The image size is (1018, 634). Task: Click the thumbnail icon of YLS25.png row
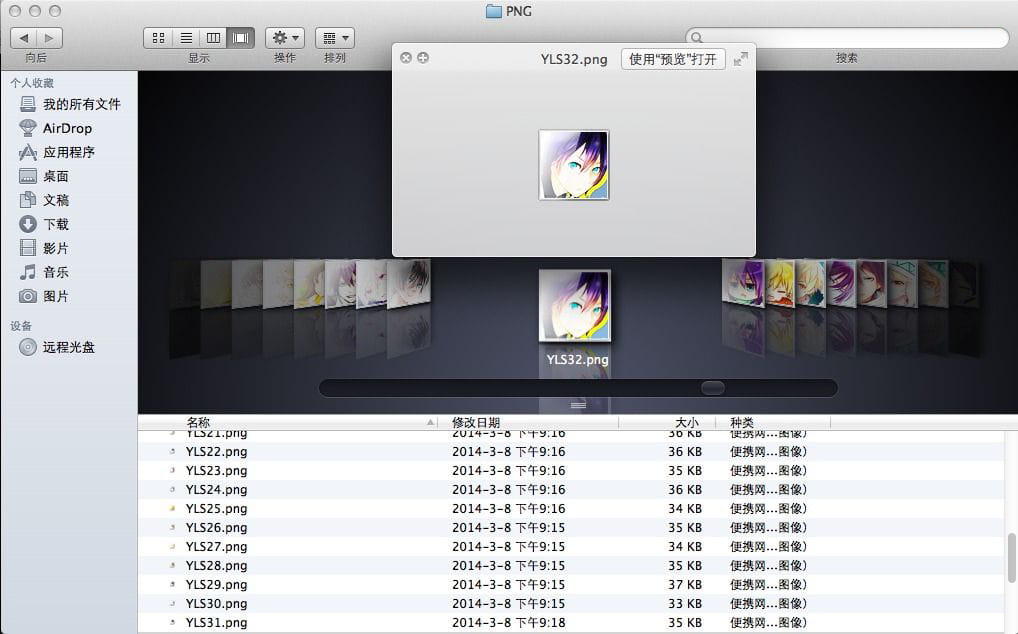(172, 509)
